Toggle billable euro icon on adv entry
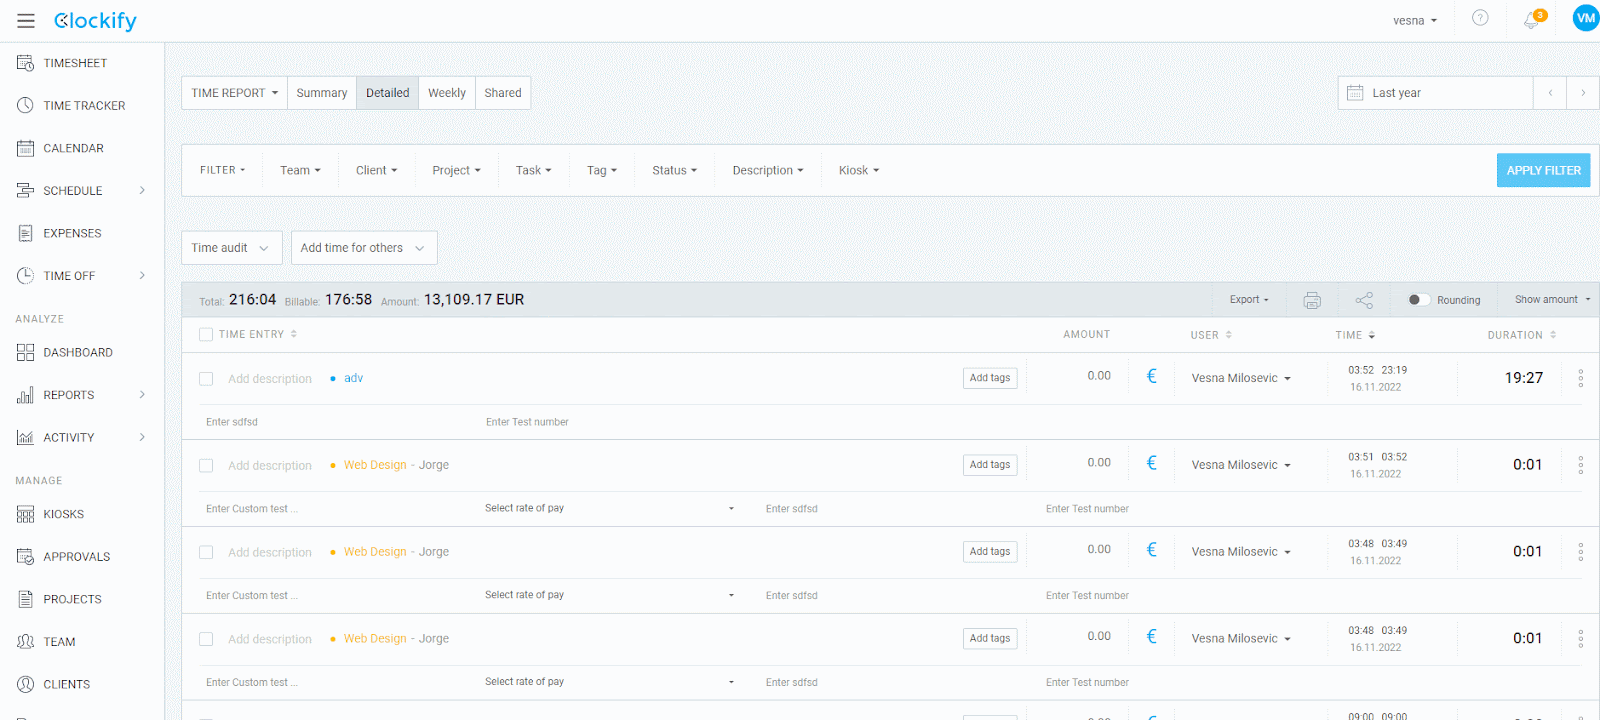 coord(1151,376)
